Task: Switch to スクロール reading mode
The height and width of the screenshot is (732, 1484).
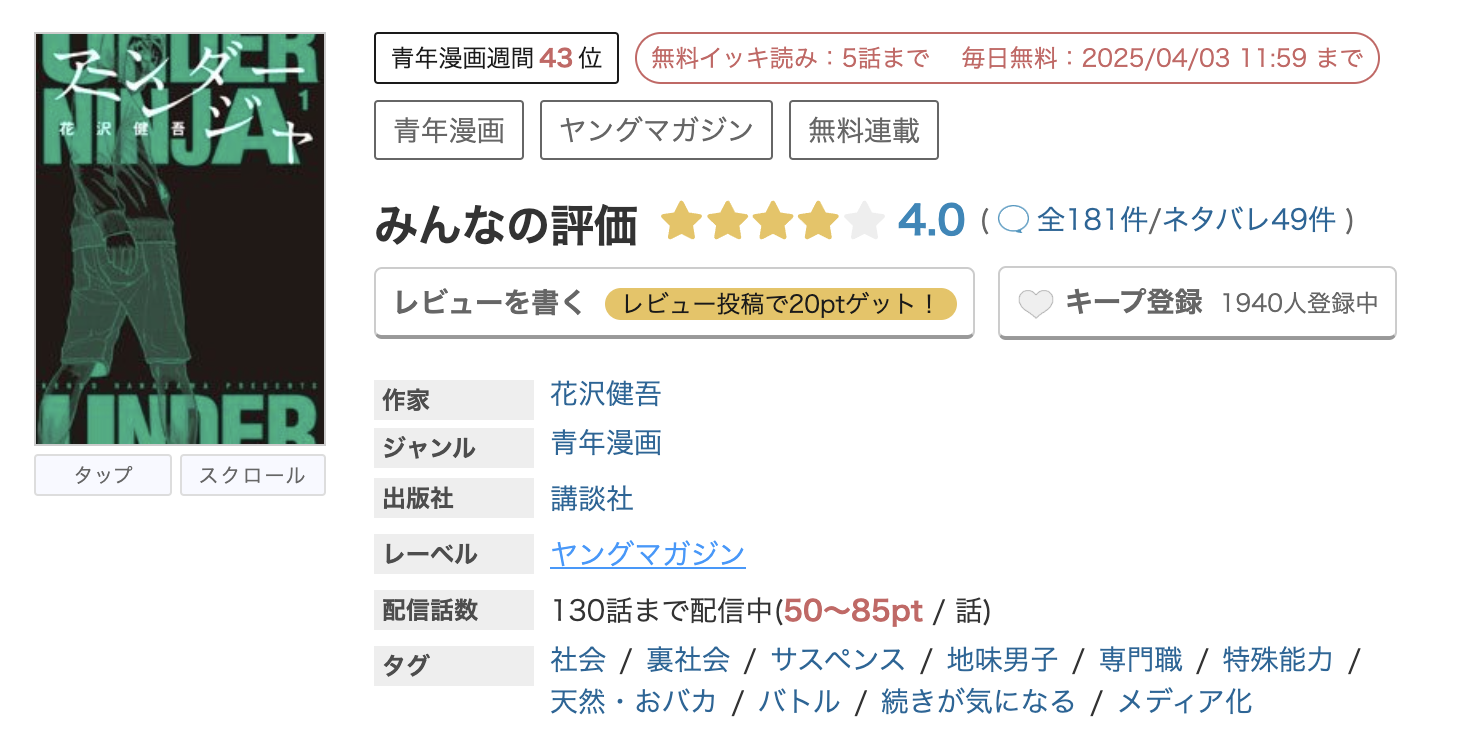Action: [252, 475]
